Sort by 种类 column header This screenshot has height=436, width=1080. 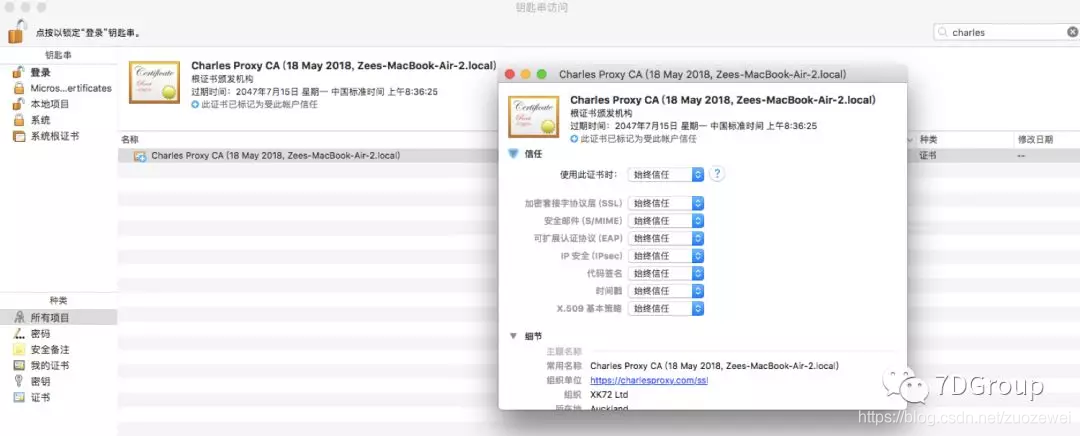pyautogui.click(x=928, y=139)
